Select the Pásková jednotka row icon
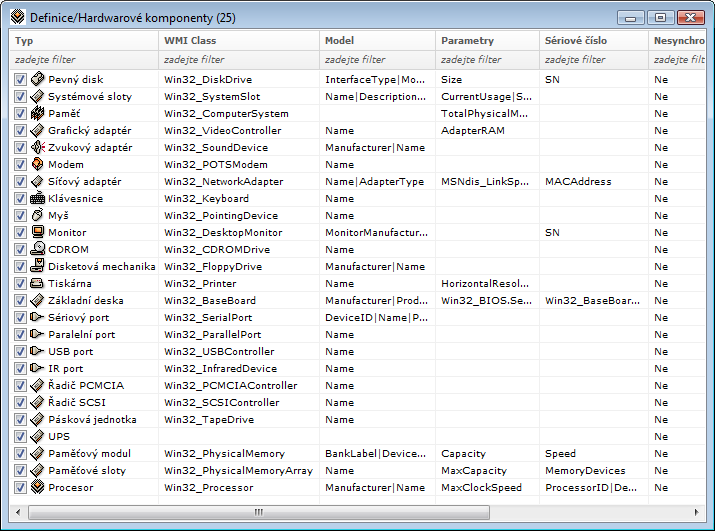Screen dimensions: 715x531 37,419
